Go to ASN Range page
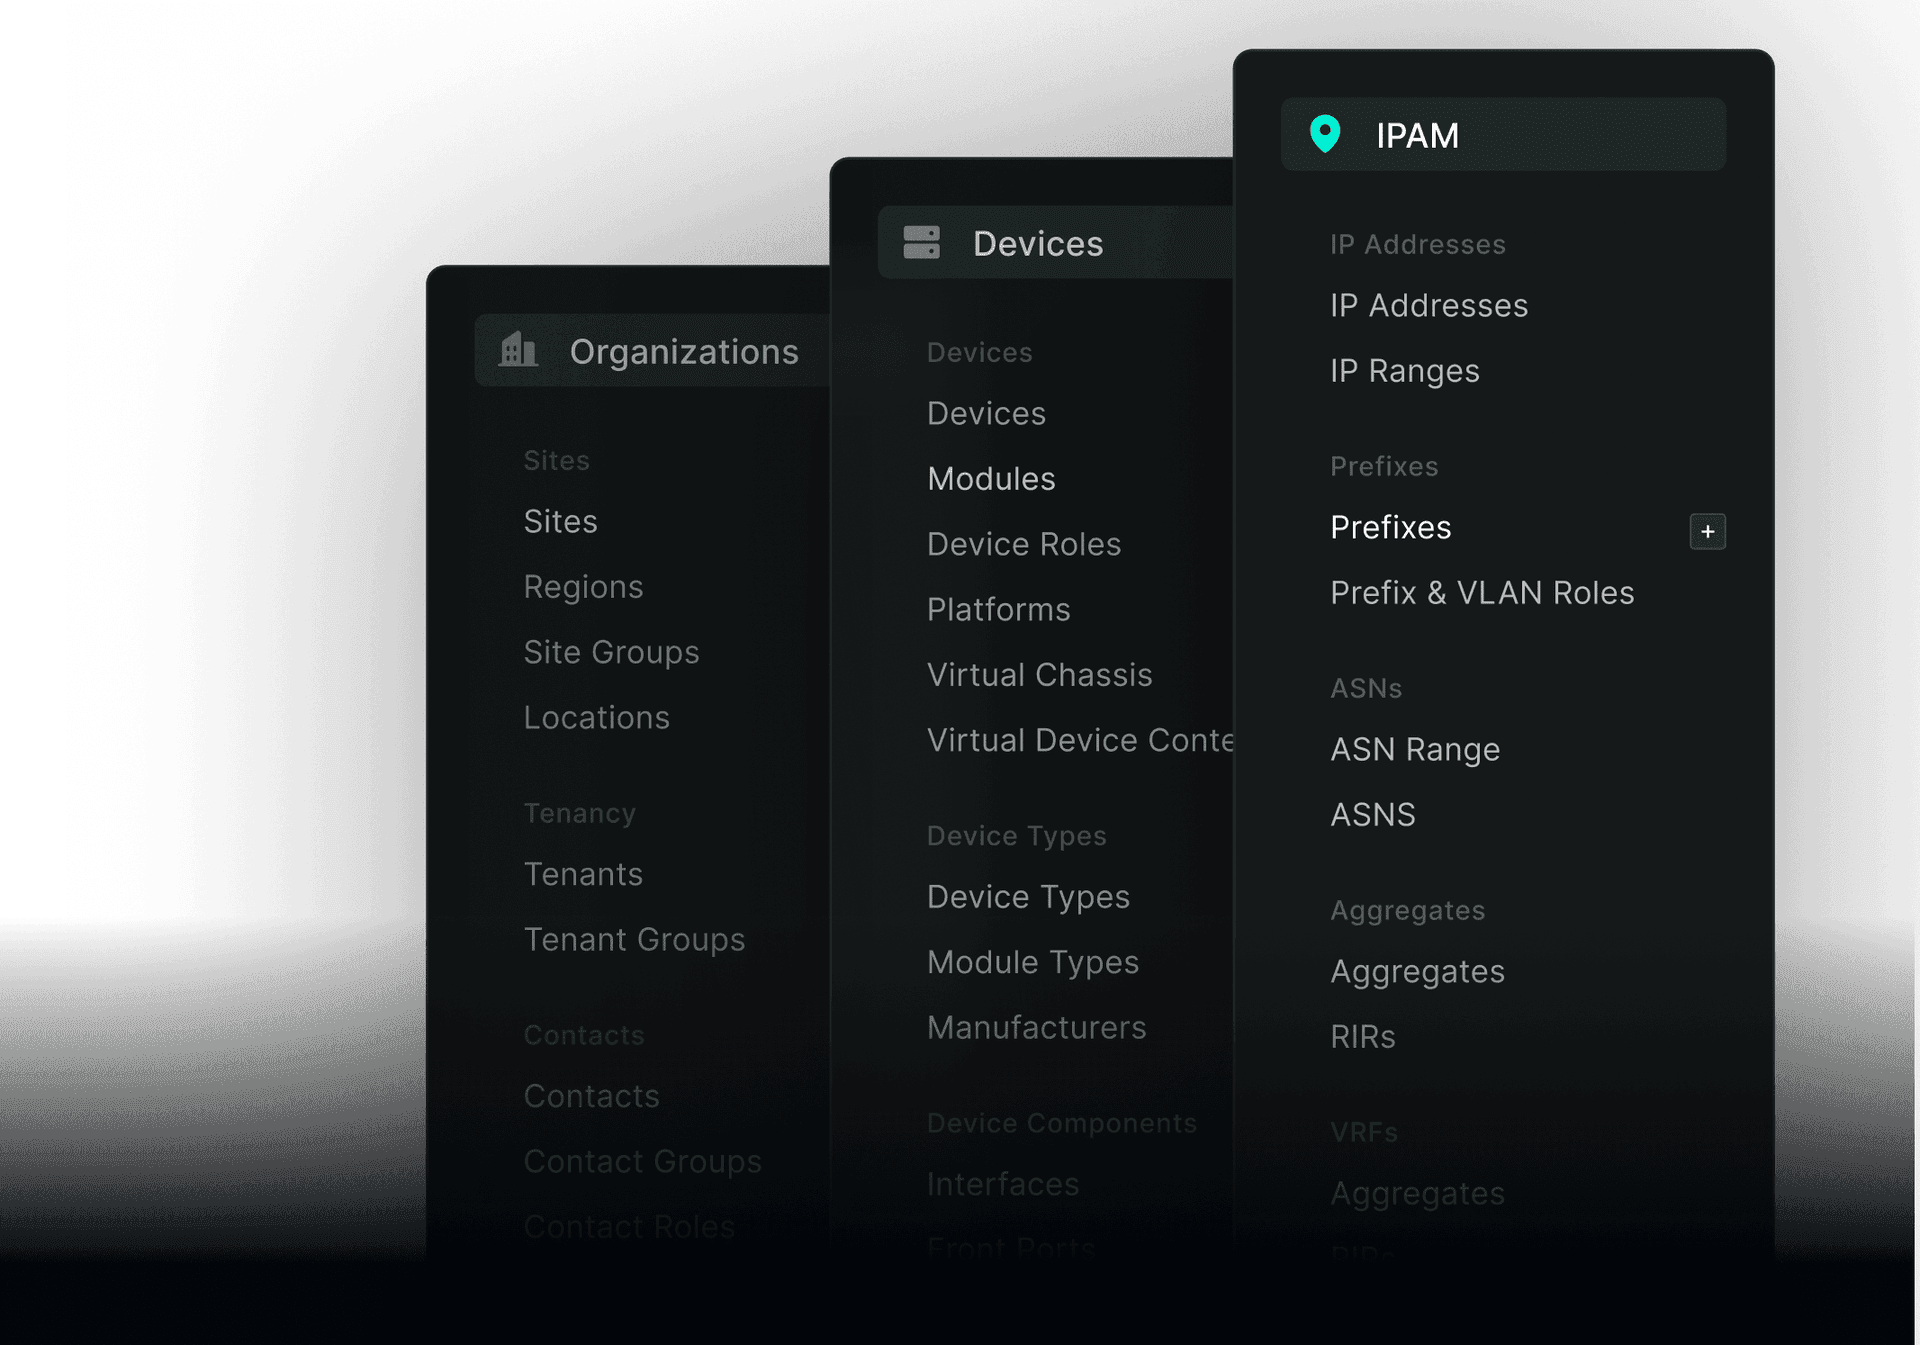1920x1345 pixels. (x=1414, y=750)
